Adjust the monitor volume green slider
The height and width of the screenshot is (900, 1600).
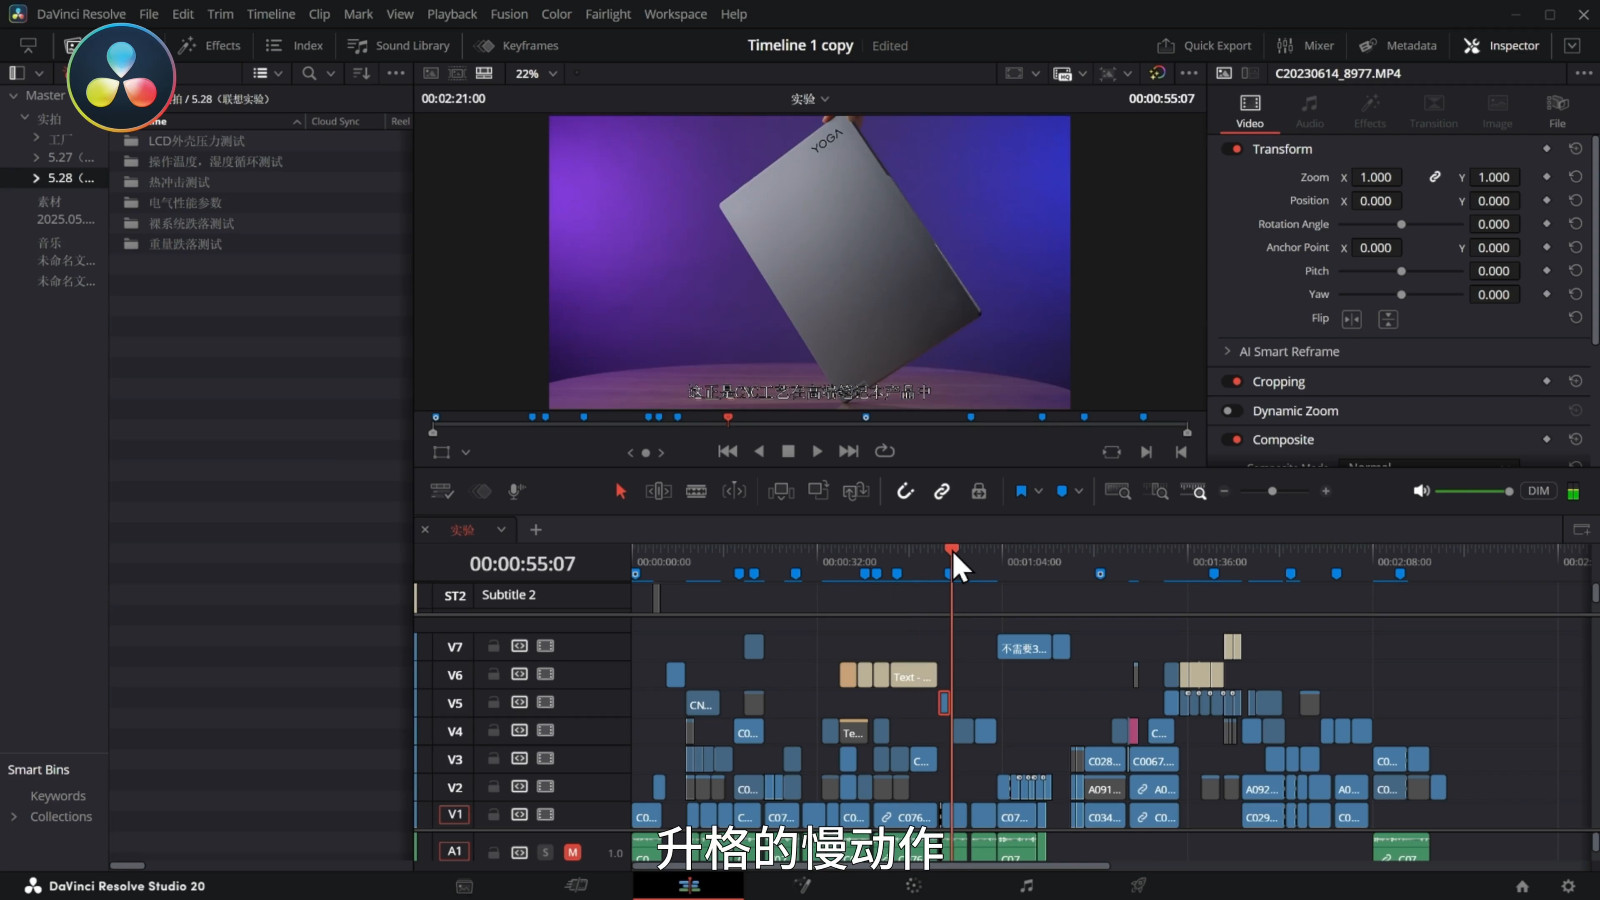1474,491
